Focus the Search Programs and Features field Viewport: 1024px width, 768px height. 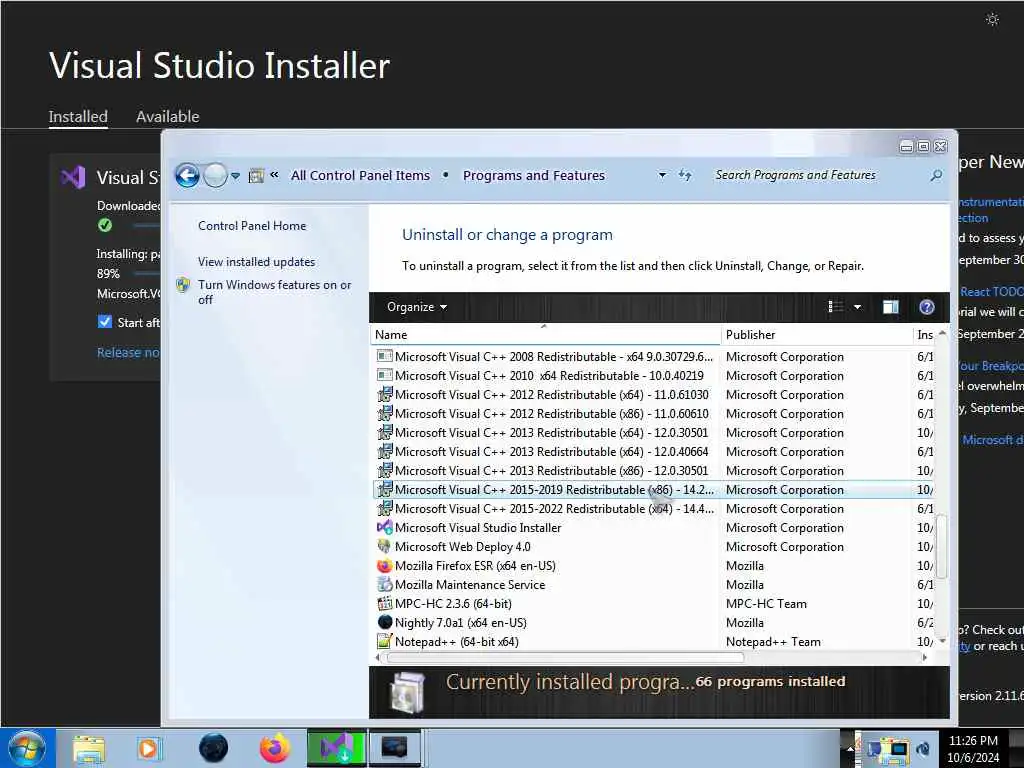point(816,175)
